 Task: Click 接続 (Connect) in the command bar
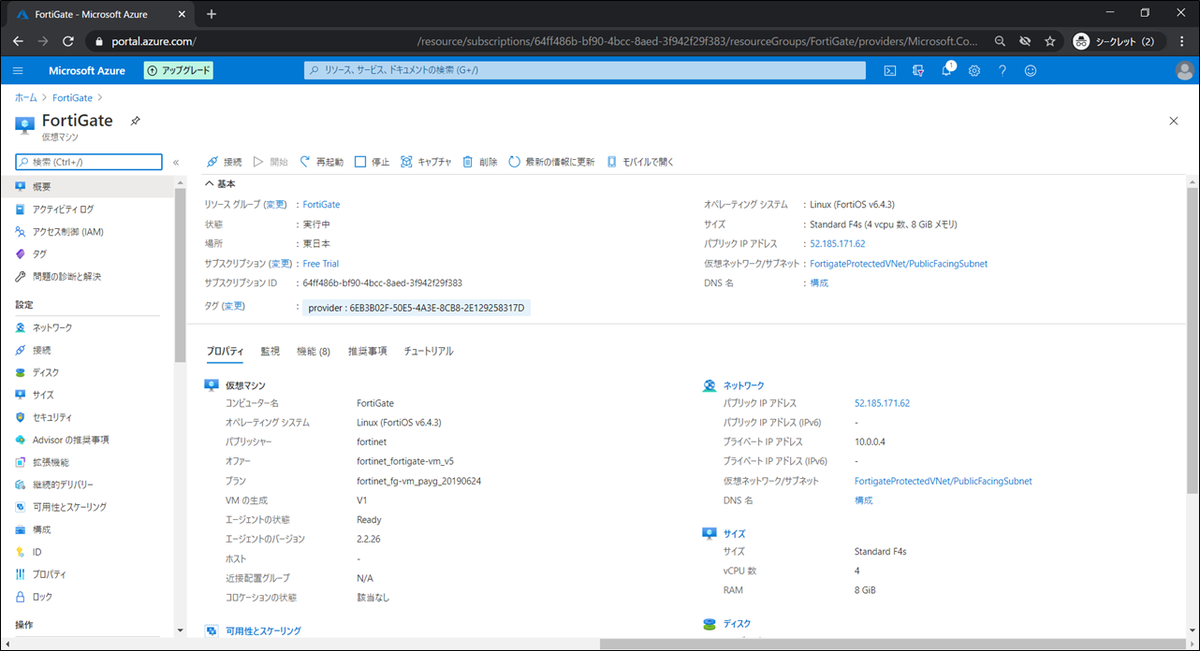224,161
